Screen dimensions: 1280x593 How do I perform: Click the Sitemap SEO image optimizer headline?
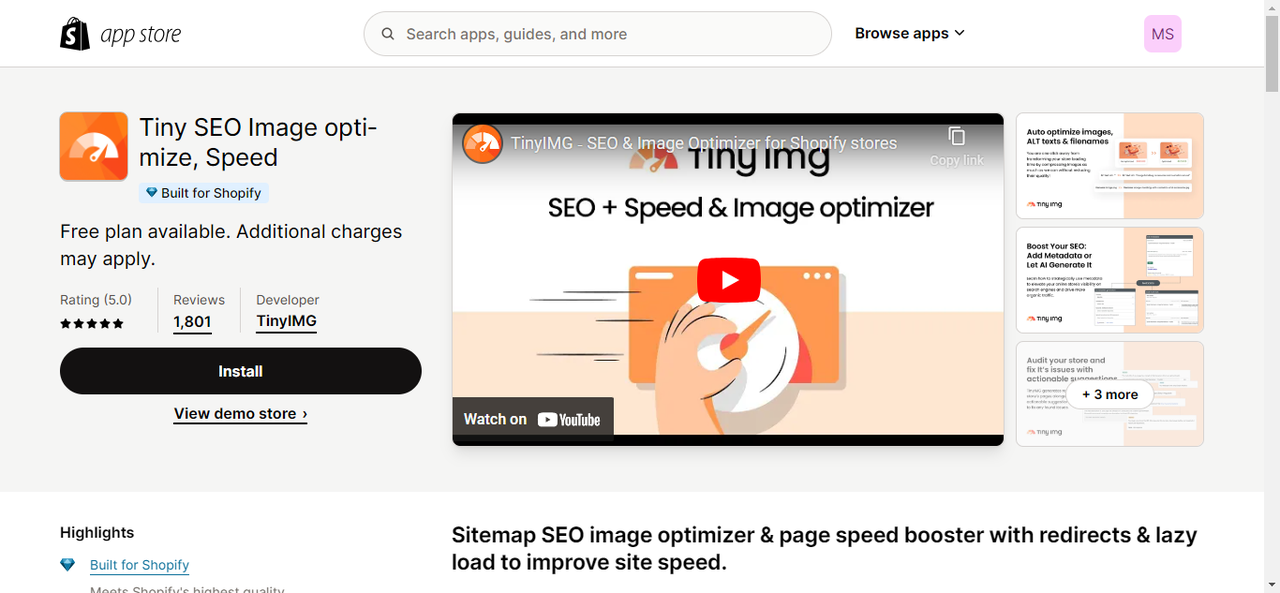click(824, 549)
